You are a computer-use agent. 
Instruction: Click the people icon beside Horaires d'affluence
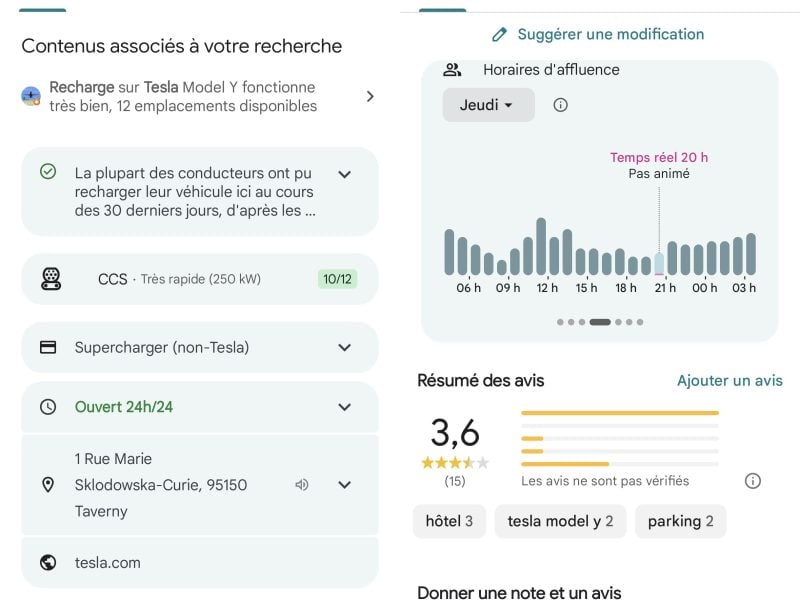click(452, 69)
